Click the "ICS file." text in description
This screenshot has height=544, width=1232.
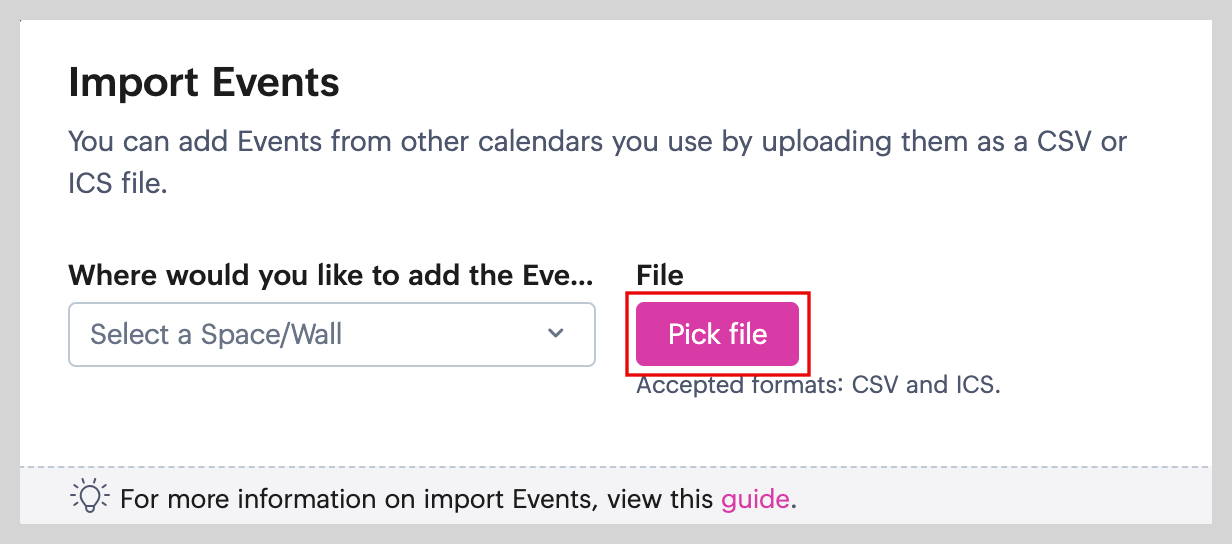point(117,185)
